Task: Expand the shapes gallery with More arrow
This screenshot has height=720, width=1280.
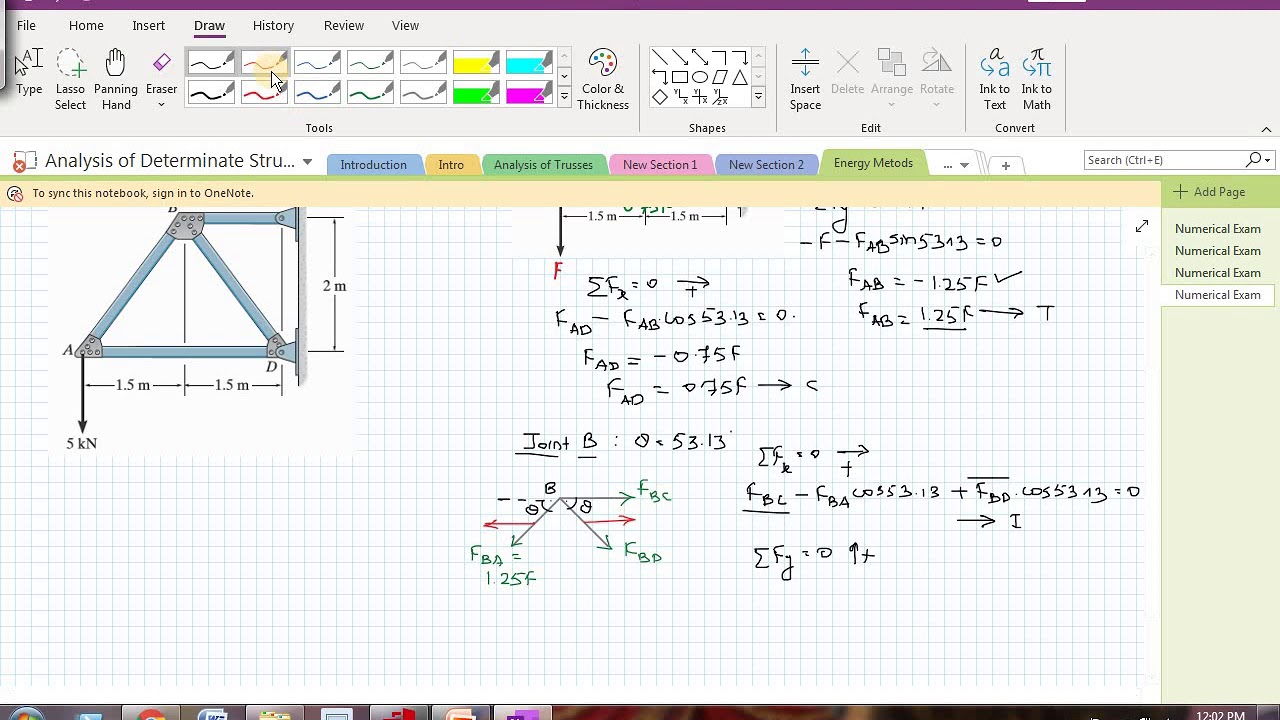Action: tap(758, 97)
